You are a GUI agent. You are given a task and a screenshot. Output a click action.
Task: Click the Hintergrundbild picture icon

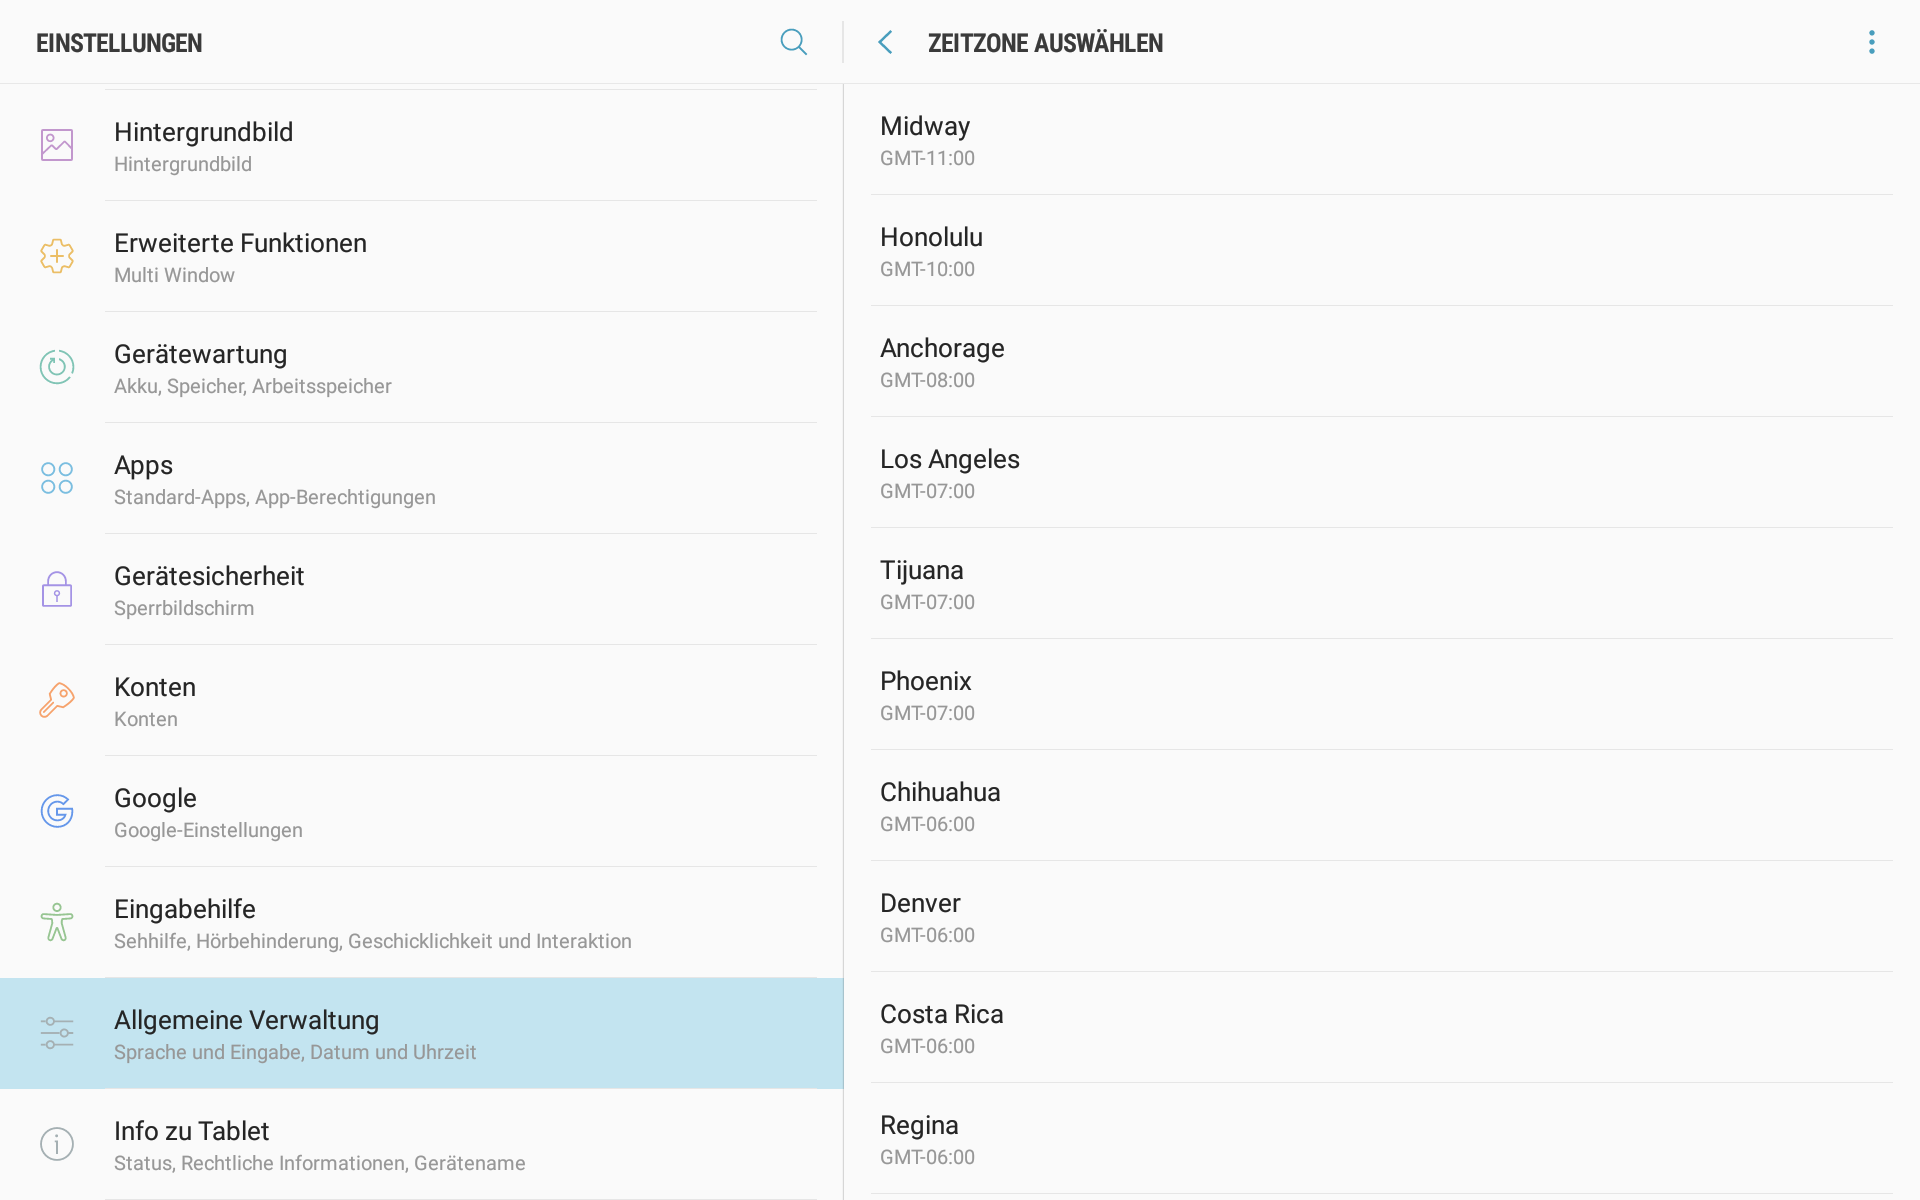tap(57, 145)
